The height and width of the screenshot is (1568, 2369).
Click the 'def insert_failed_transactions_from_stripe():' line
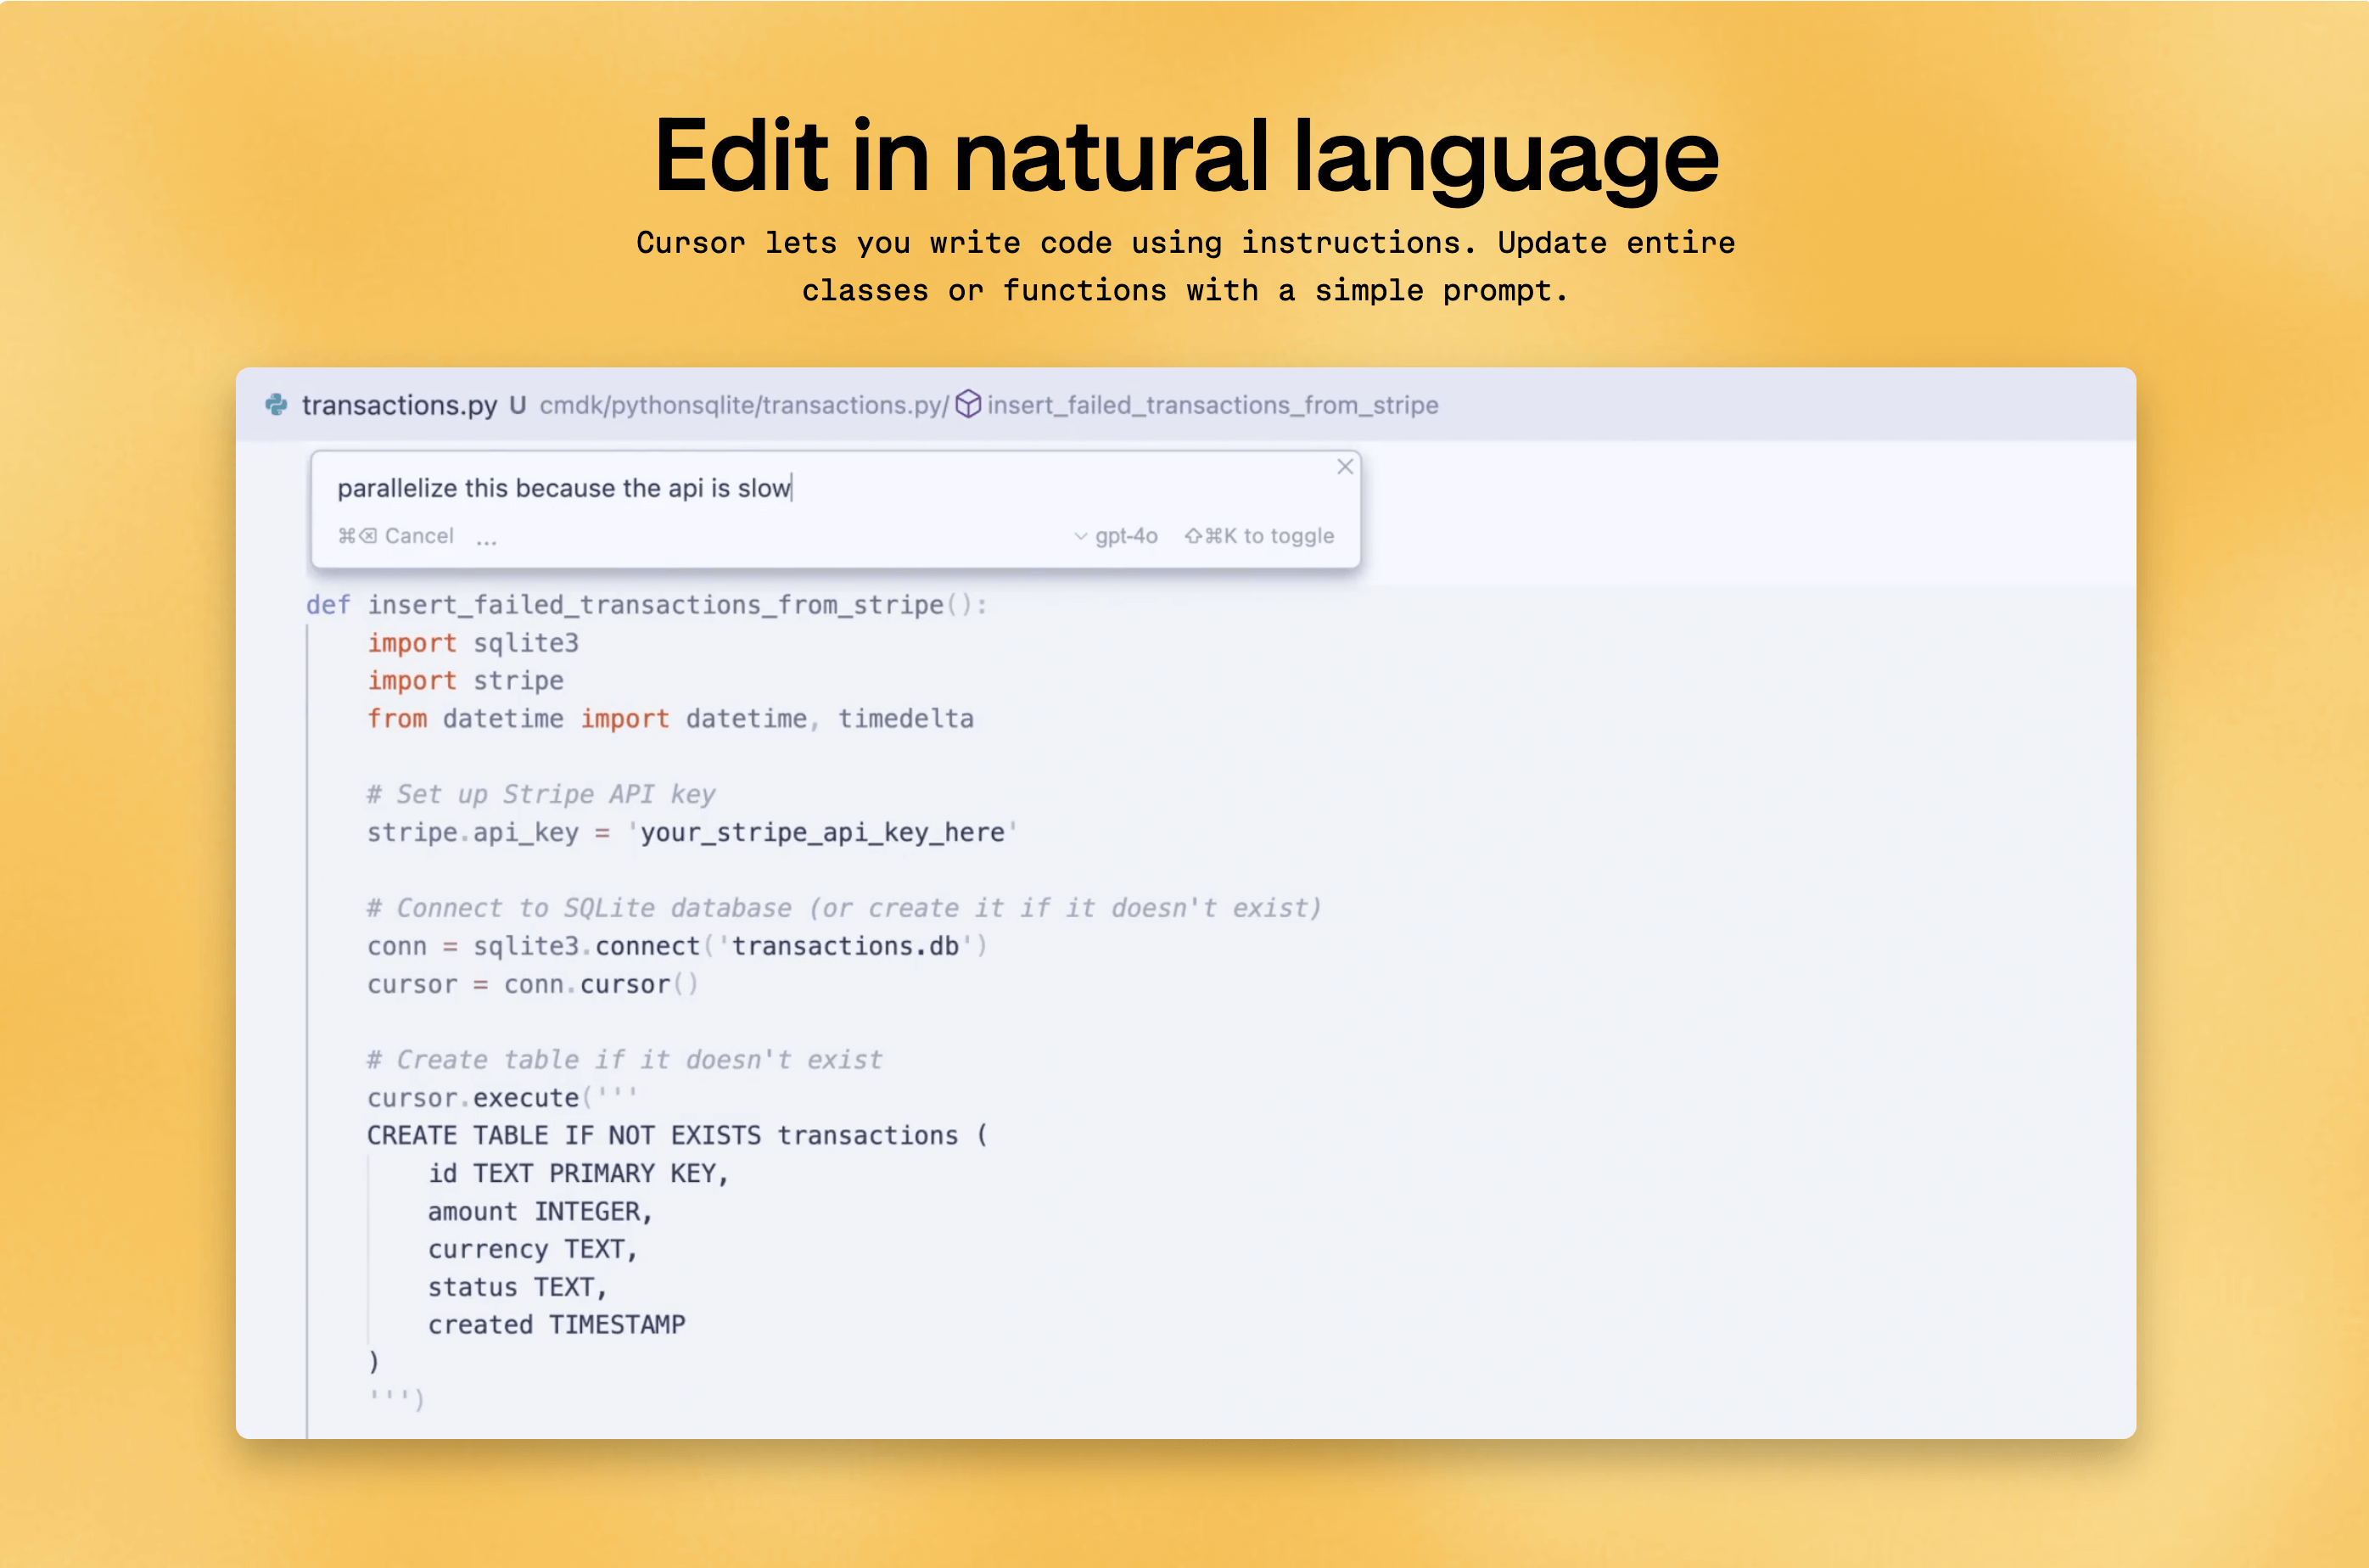647,605
